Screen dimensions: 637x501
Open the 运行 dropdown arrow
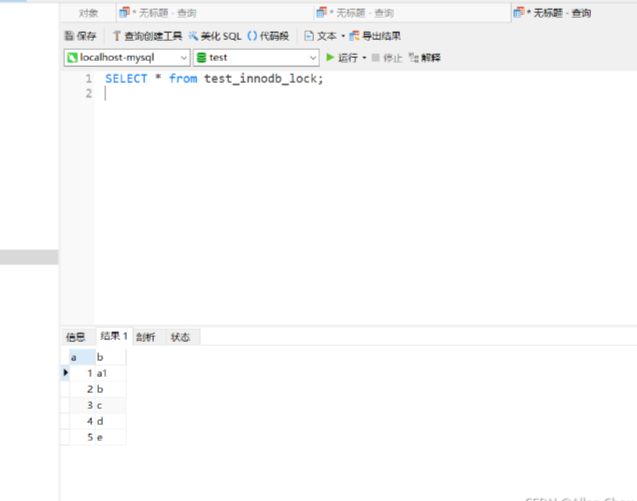tap(364, 58)
